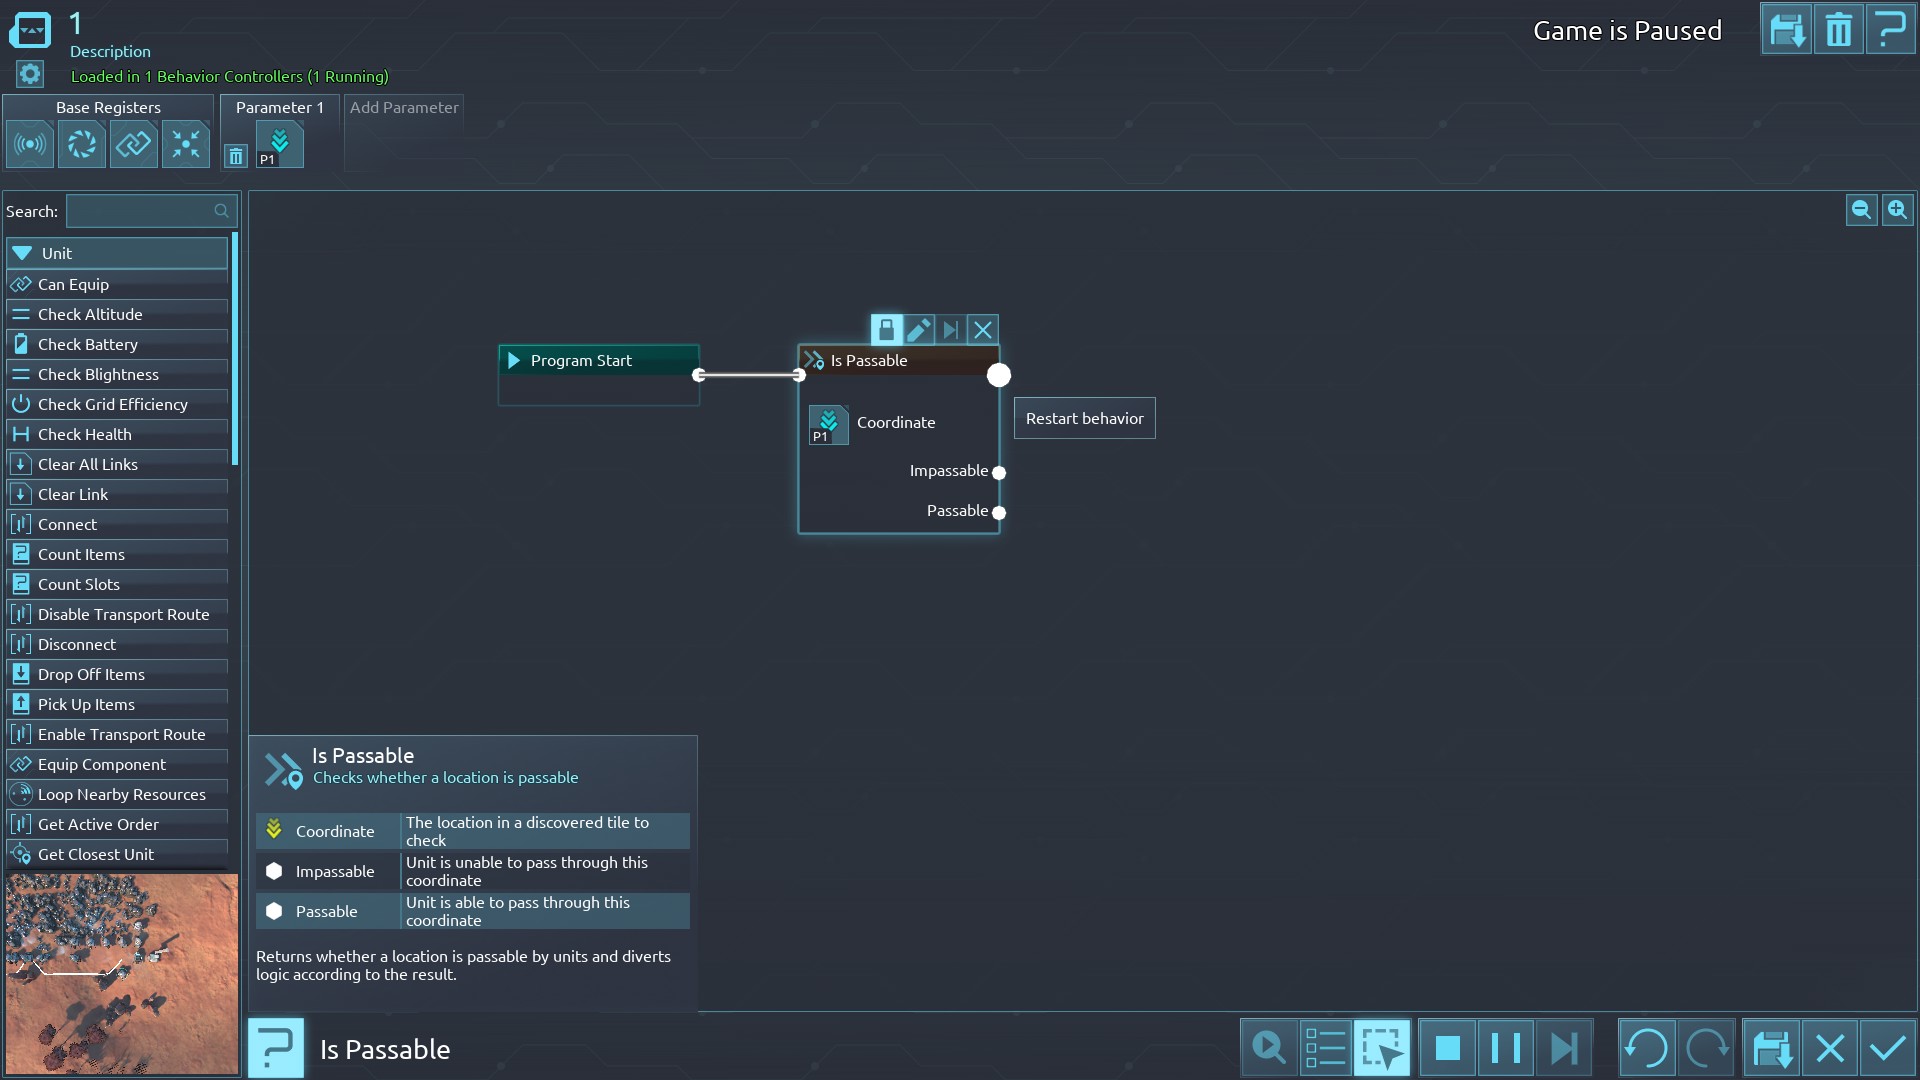1920x1080 pixels.
Task: Click the Add Parameter tab
Action: [404, 107]
